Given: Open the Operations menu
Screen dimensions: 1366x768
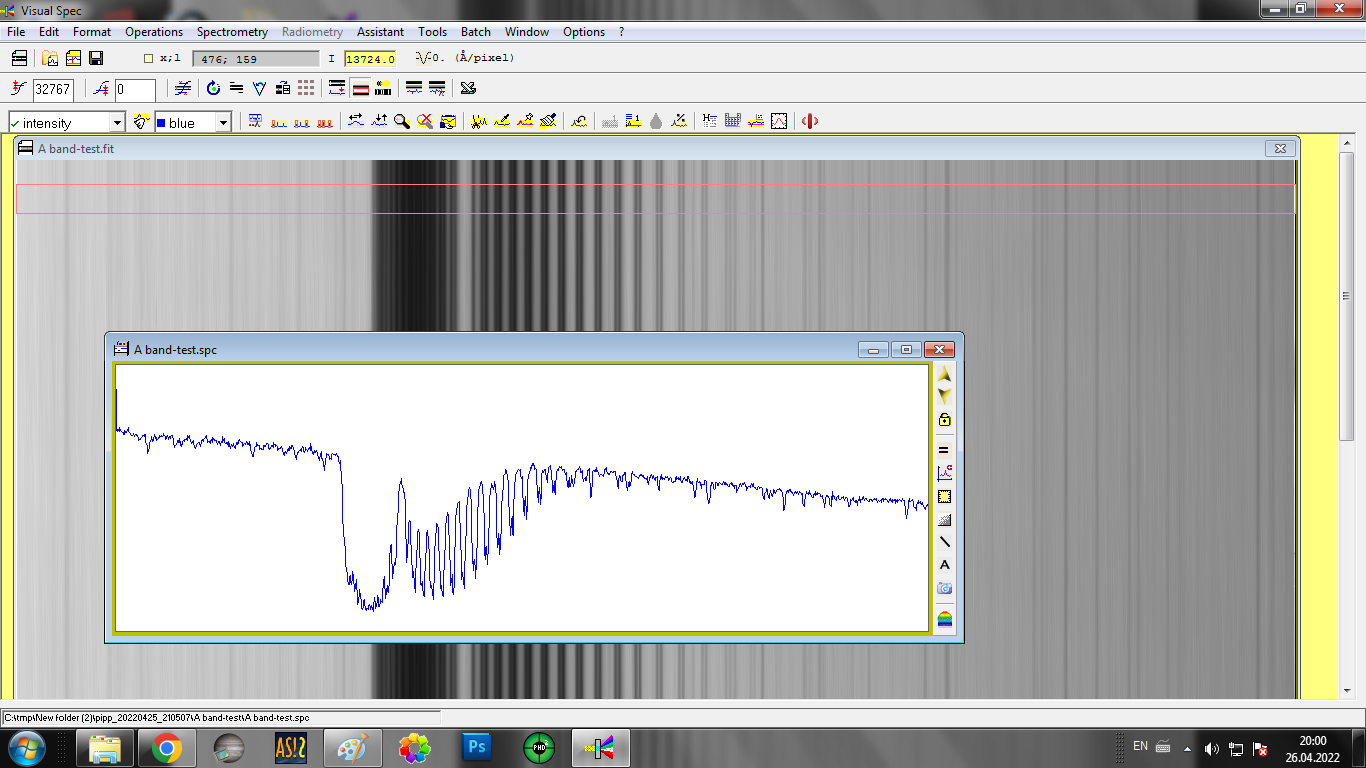Looking at the screenshot, I should click(154, 32).
